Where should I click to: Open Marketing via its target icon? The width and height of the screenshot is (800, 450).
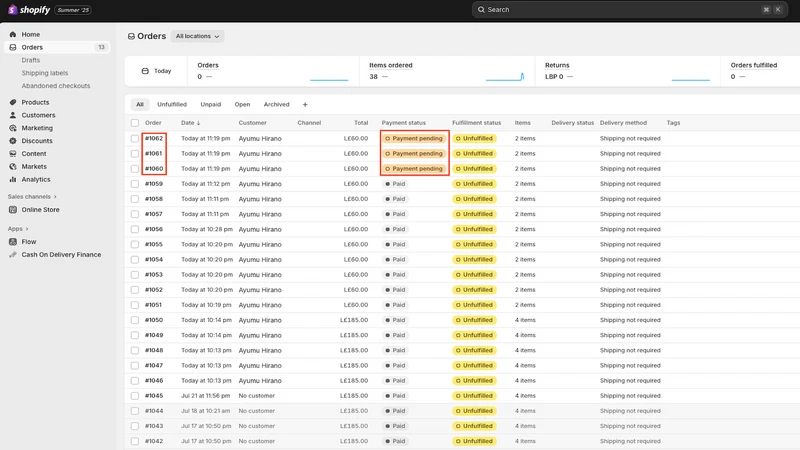(13, 128)
